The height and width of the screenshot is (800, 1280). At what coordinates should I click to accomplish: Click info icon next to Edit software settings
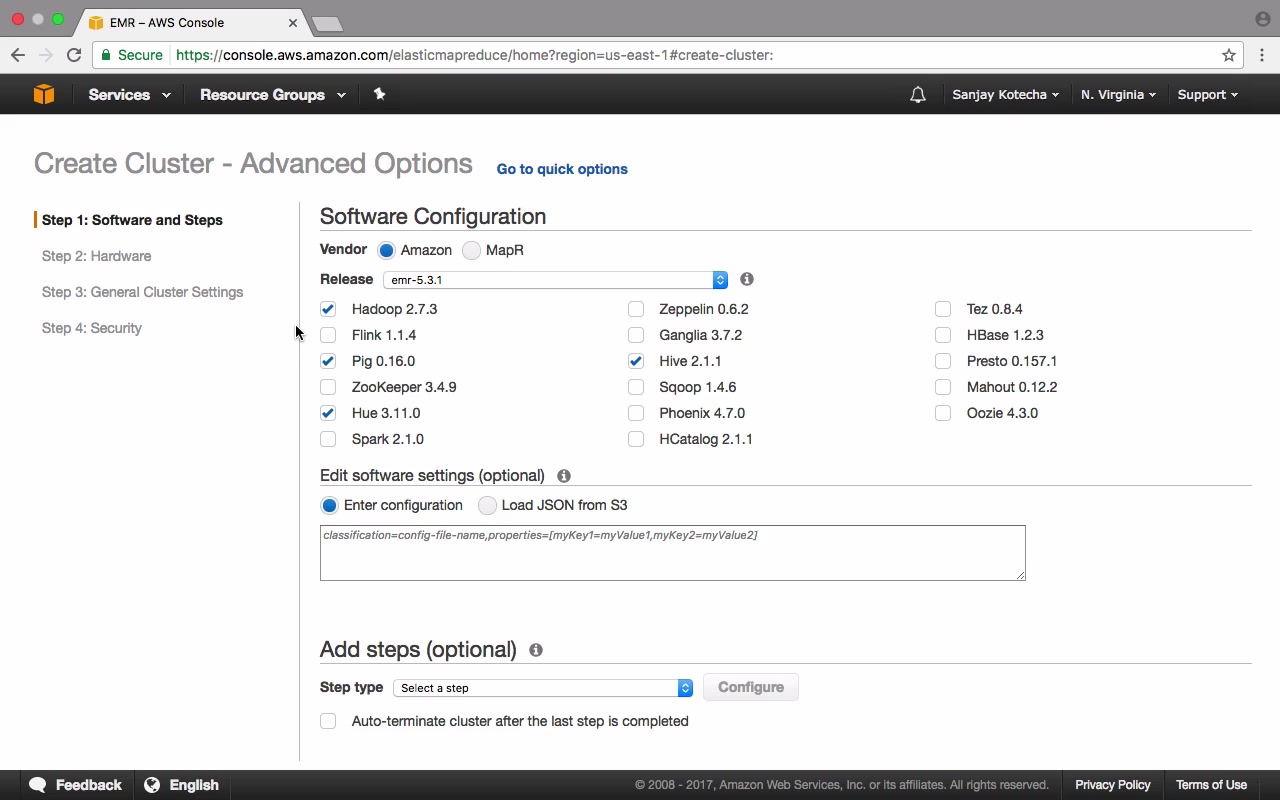[x=564, y=476]
